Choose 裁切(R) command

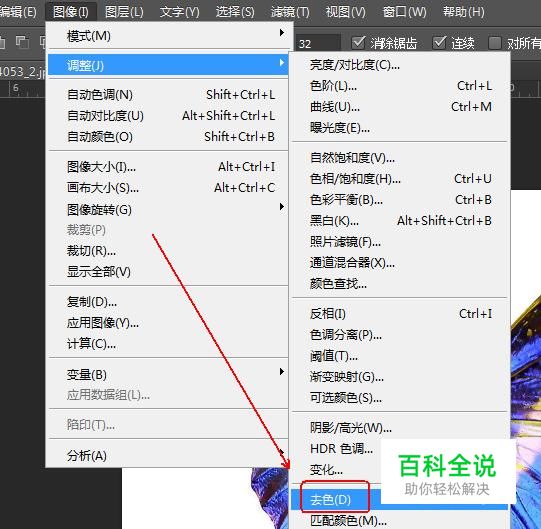coord(168,251)
